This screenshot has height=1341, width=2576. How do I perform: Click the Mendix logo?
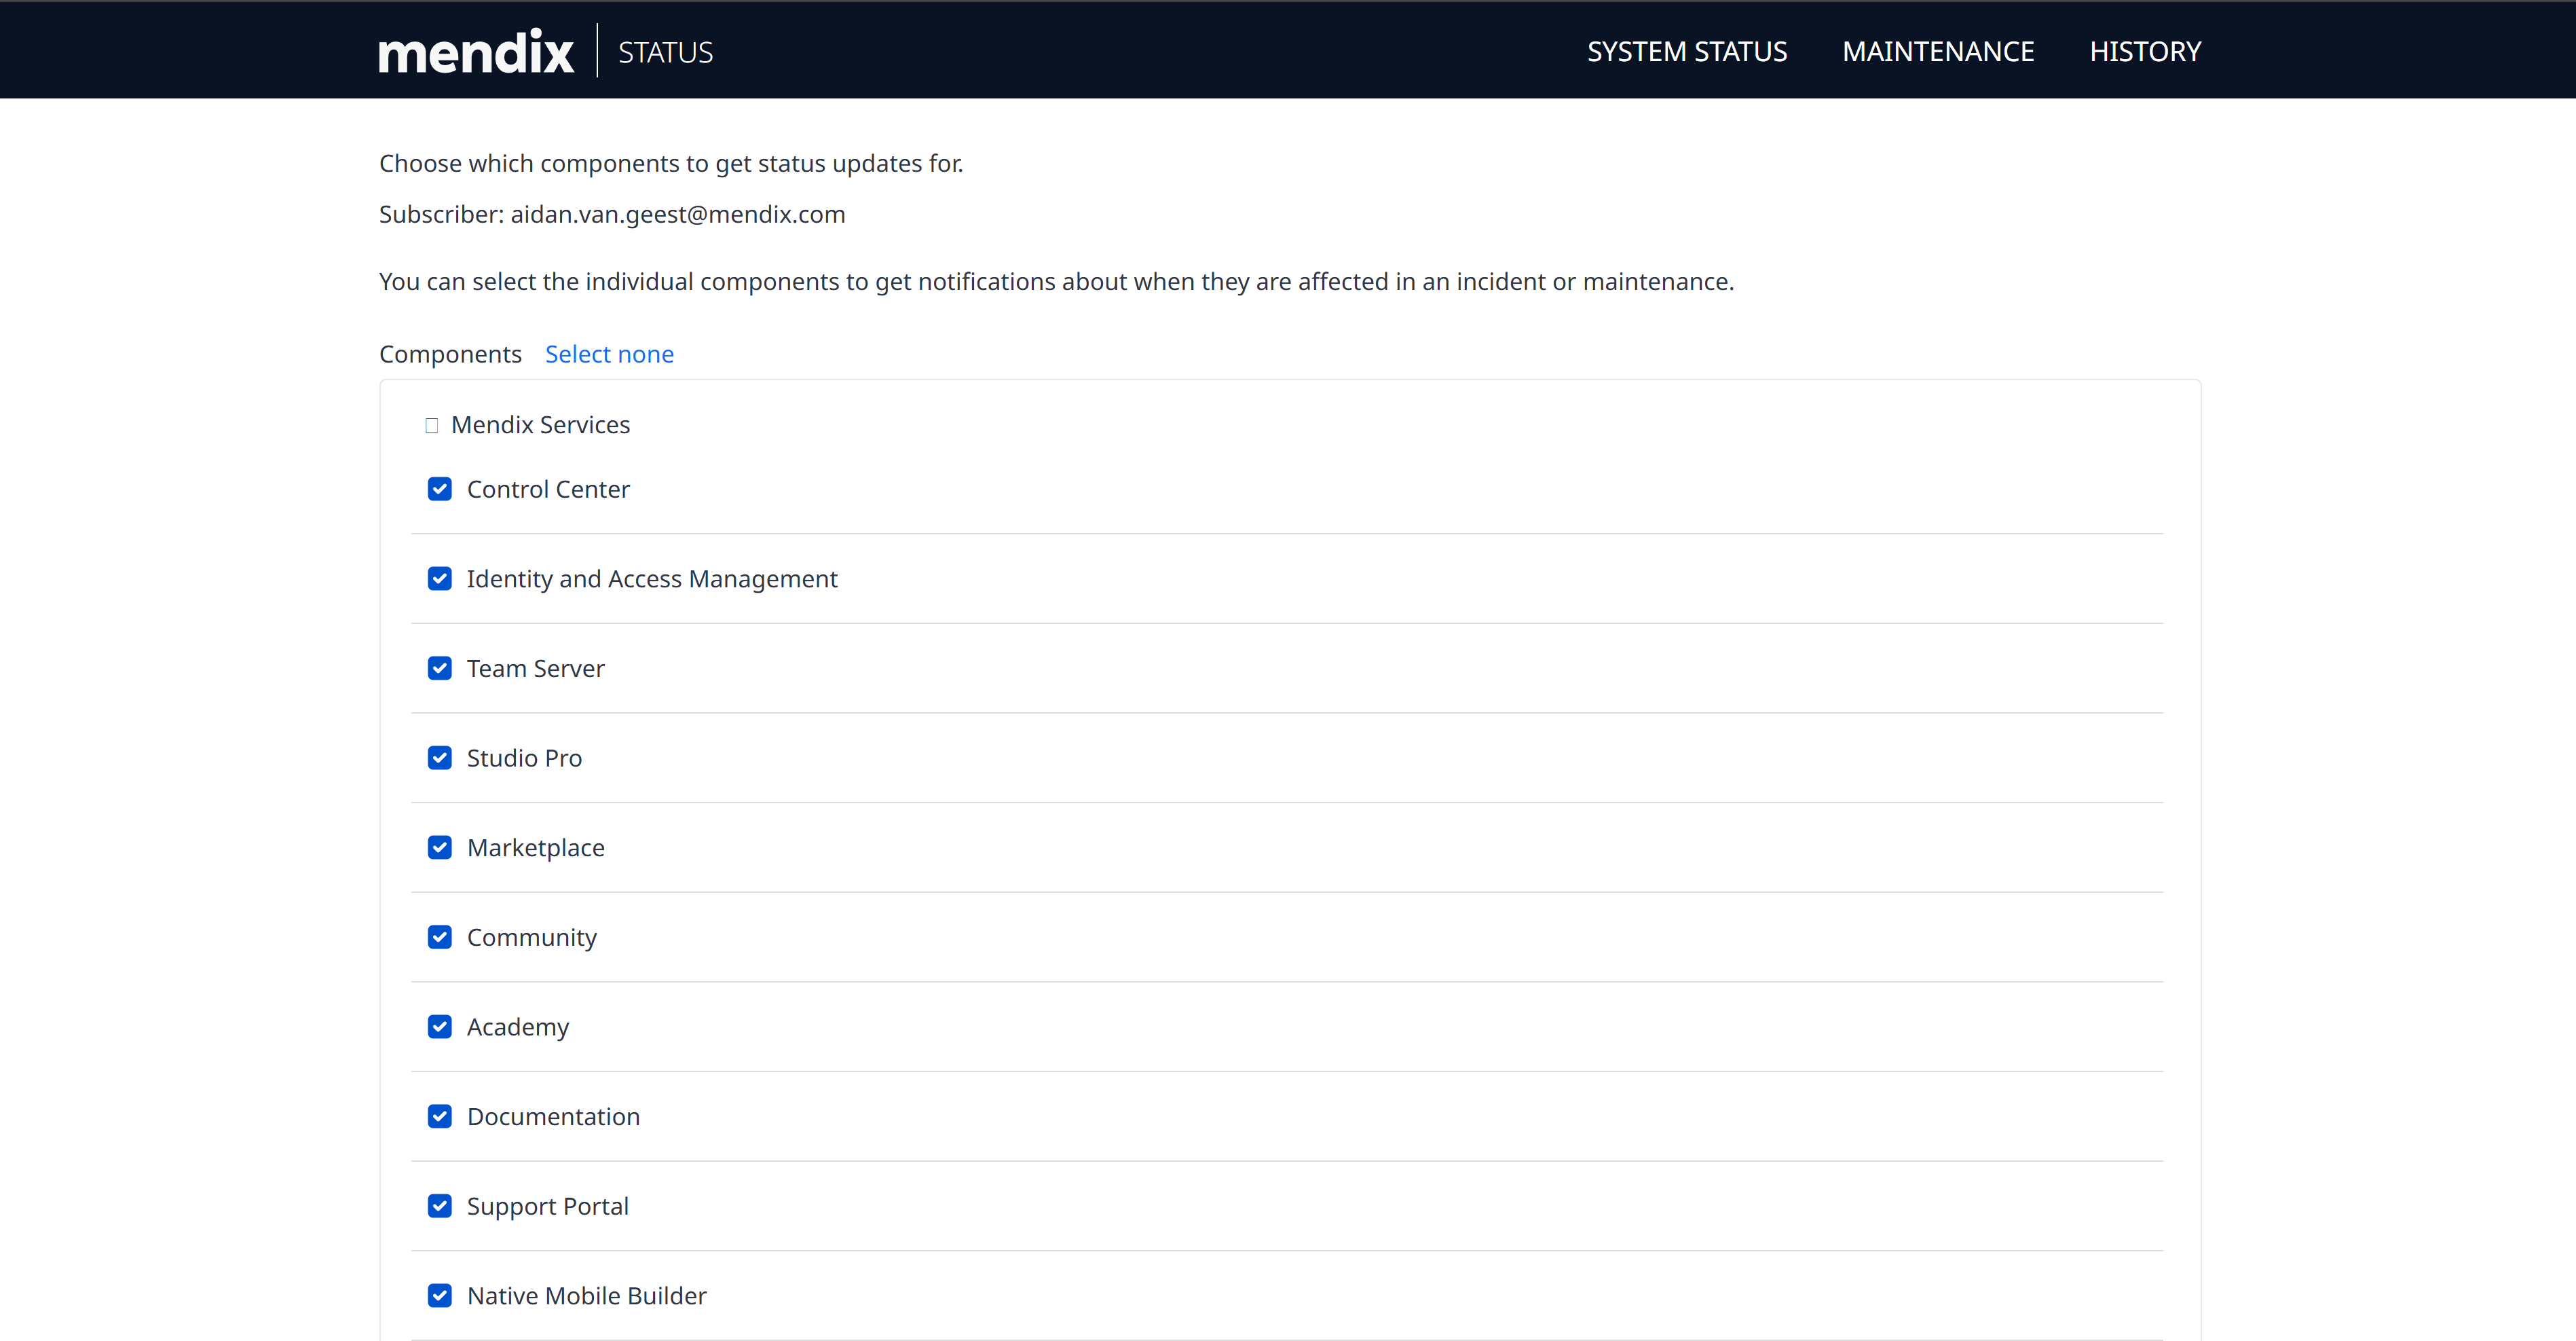click(476, 51)
